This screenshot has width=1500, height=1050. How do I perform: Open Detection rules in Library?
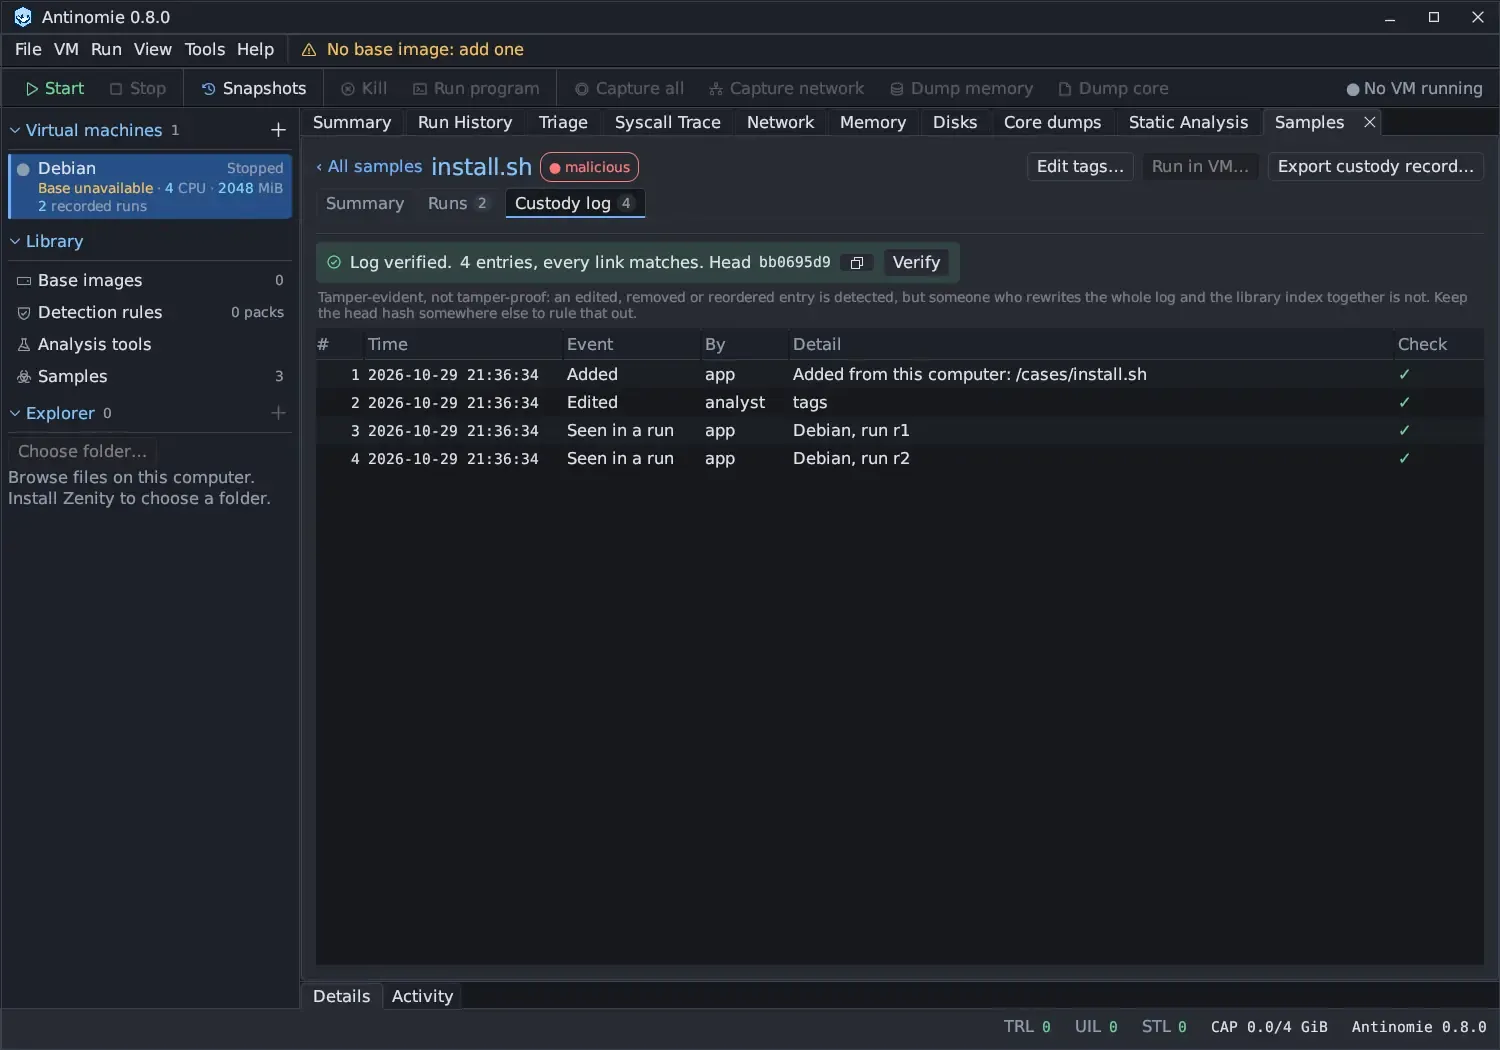[150, 312]
